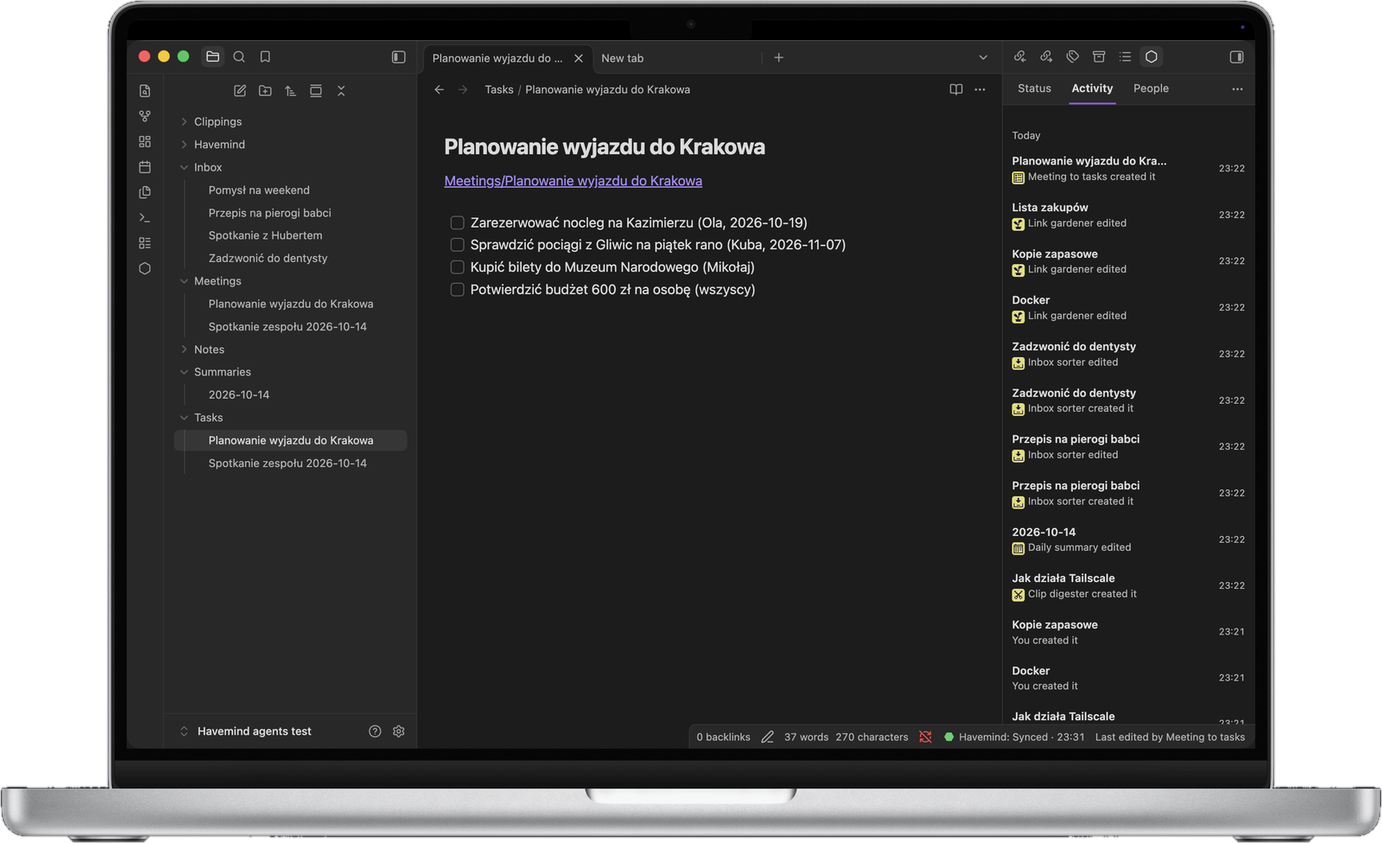
Task: Open Pomysł na weekend note
Action: coord(259,190)
